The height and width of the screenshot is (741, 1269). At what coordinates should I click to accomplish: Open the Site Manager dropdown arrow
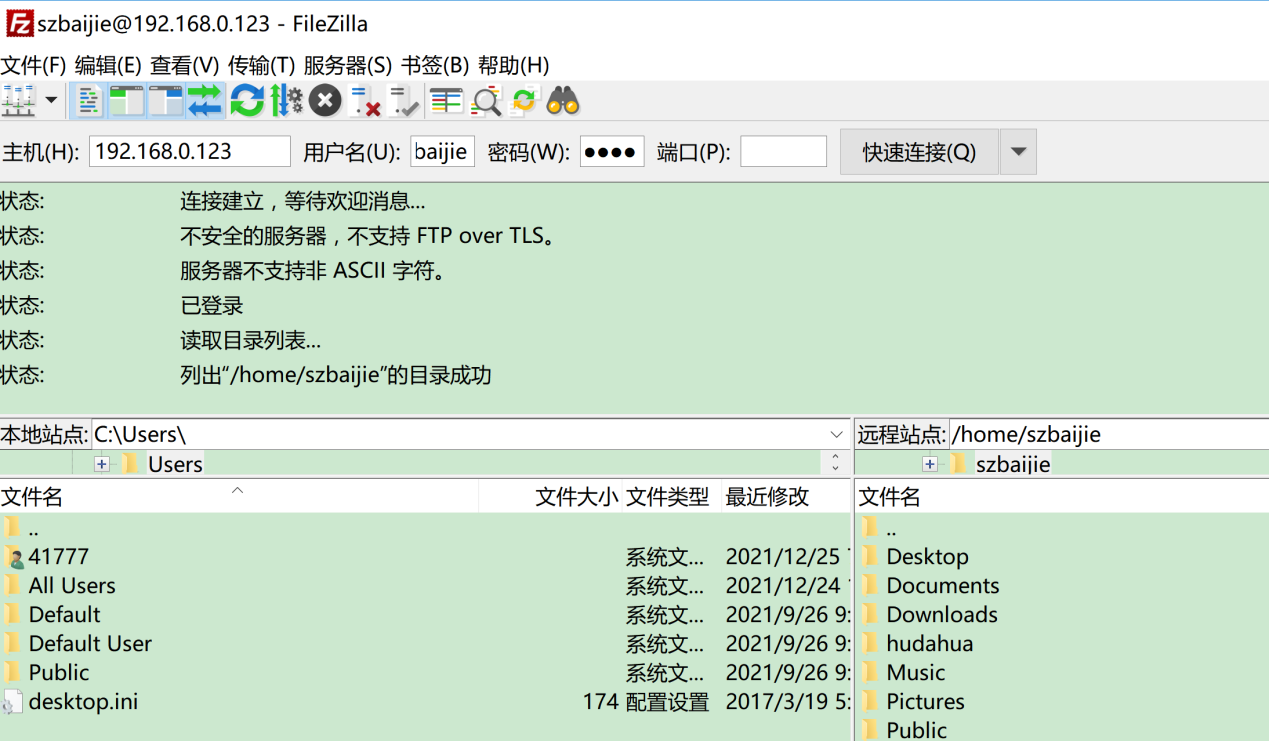pyautogui.click(x=51, y=101)
